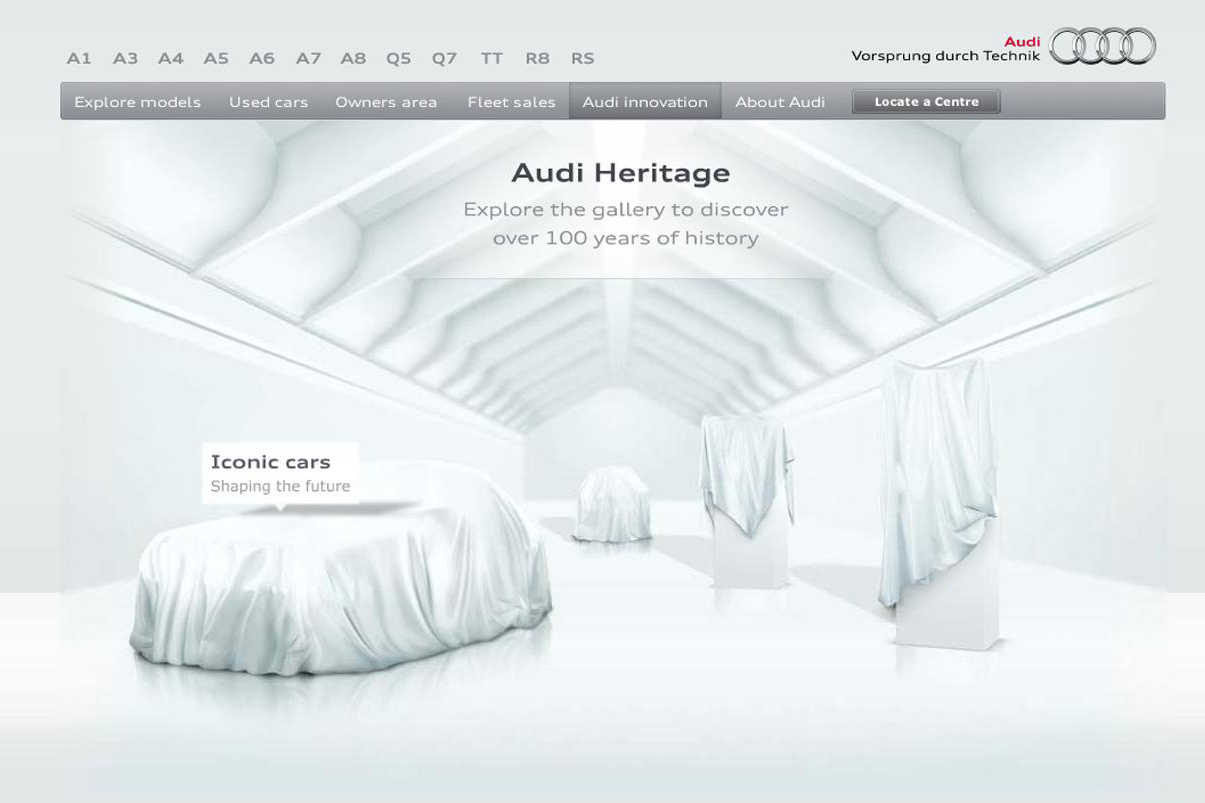1205x803 pixels.
Task: Click the Audi four rings logo
Action: point(1102,46)
